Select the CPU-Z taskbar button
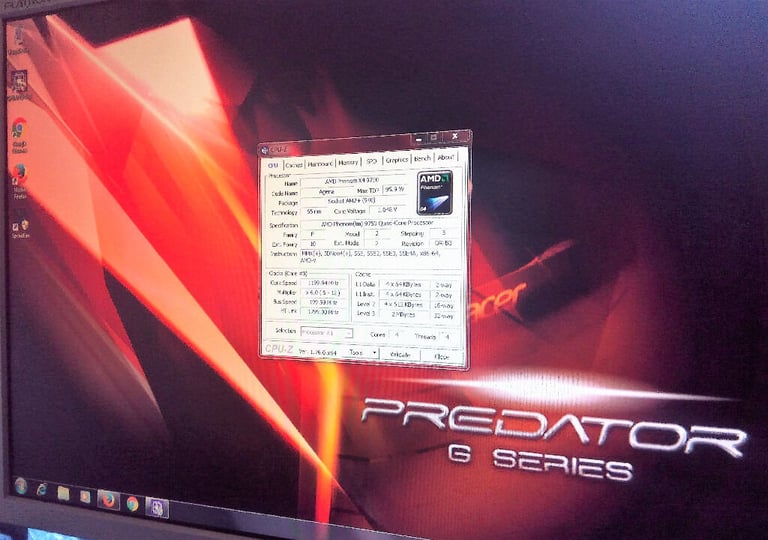The width and height of the screenshot is (768, 540). click(x=157, y=508)
